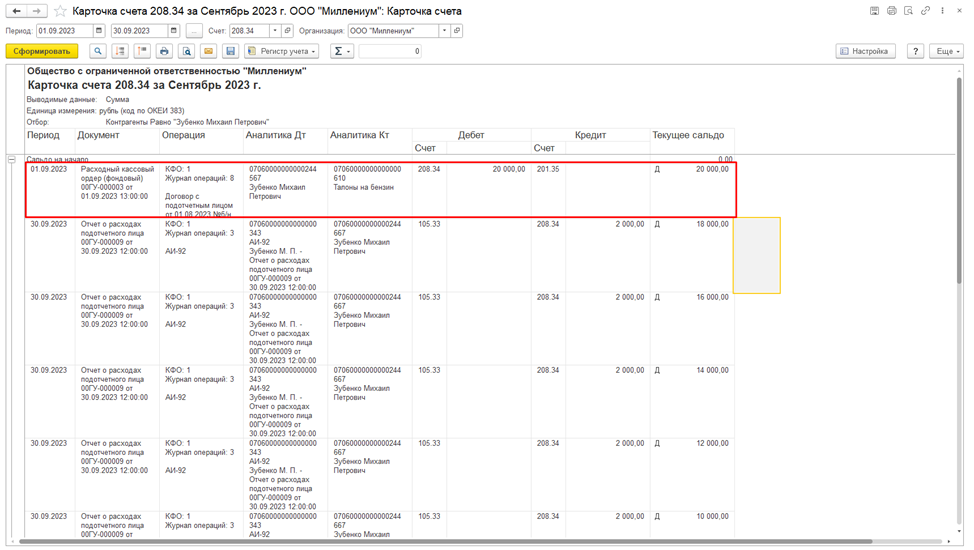Click the sum result field showing 0
This screenshot has width=974, height=550.
click(390, 51)
